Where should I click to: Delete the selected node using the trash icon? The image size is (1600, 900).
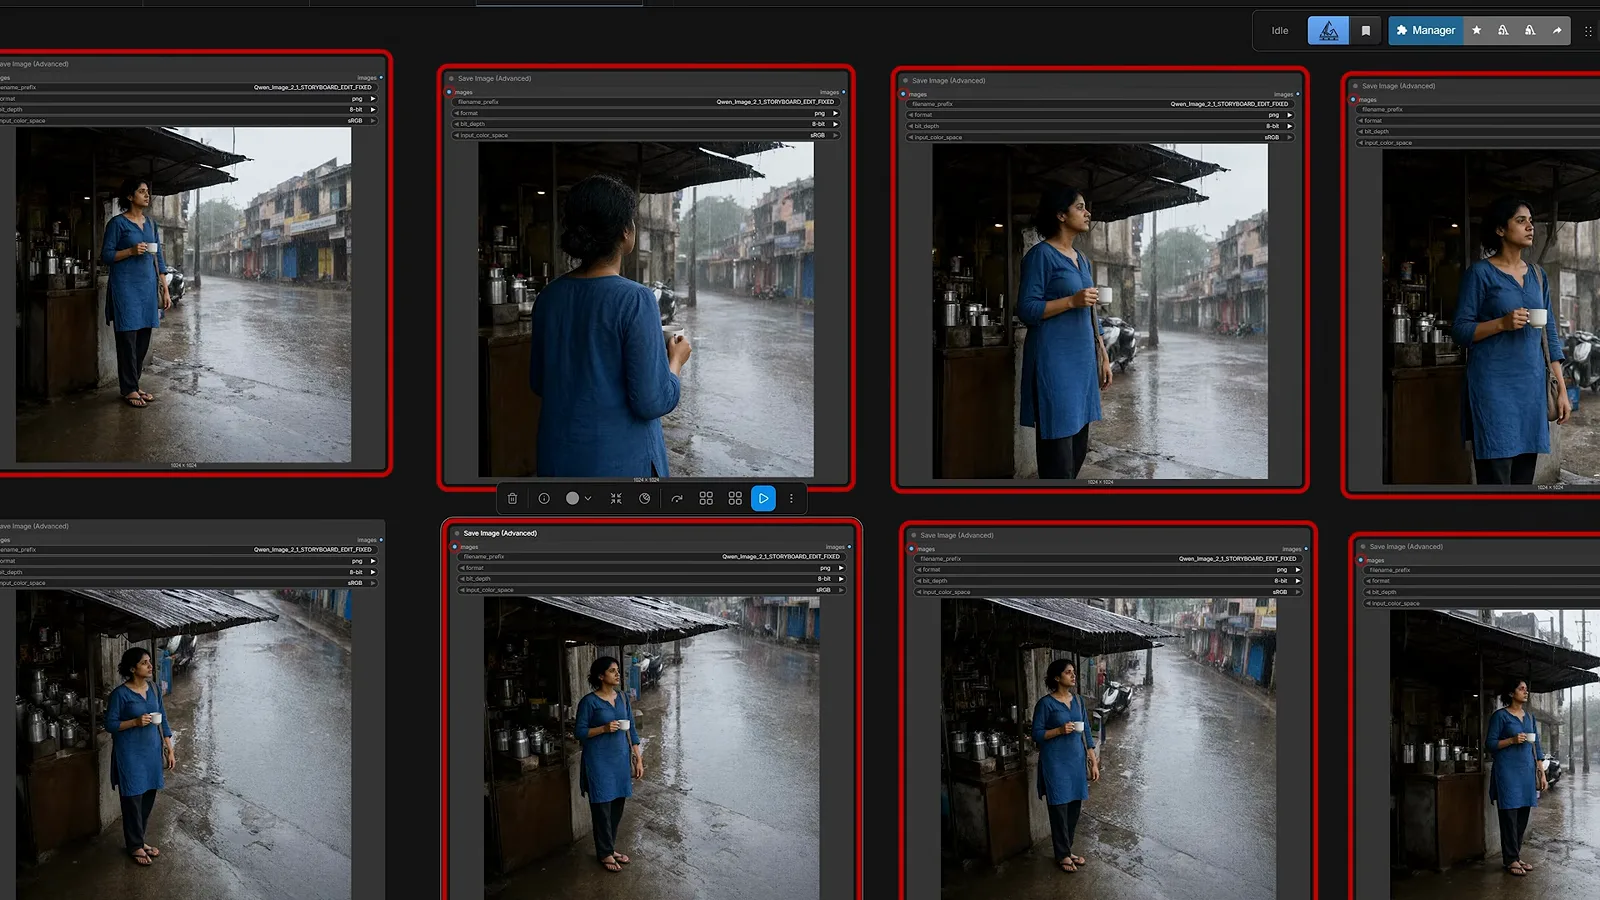pos(512,498)
